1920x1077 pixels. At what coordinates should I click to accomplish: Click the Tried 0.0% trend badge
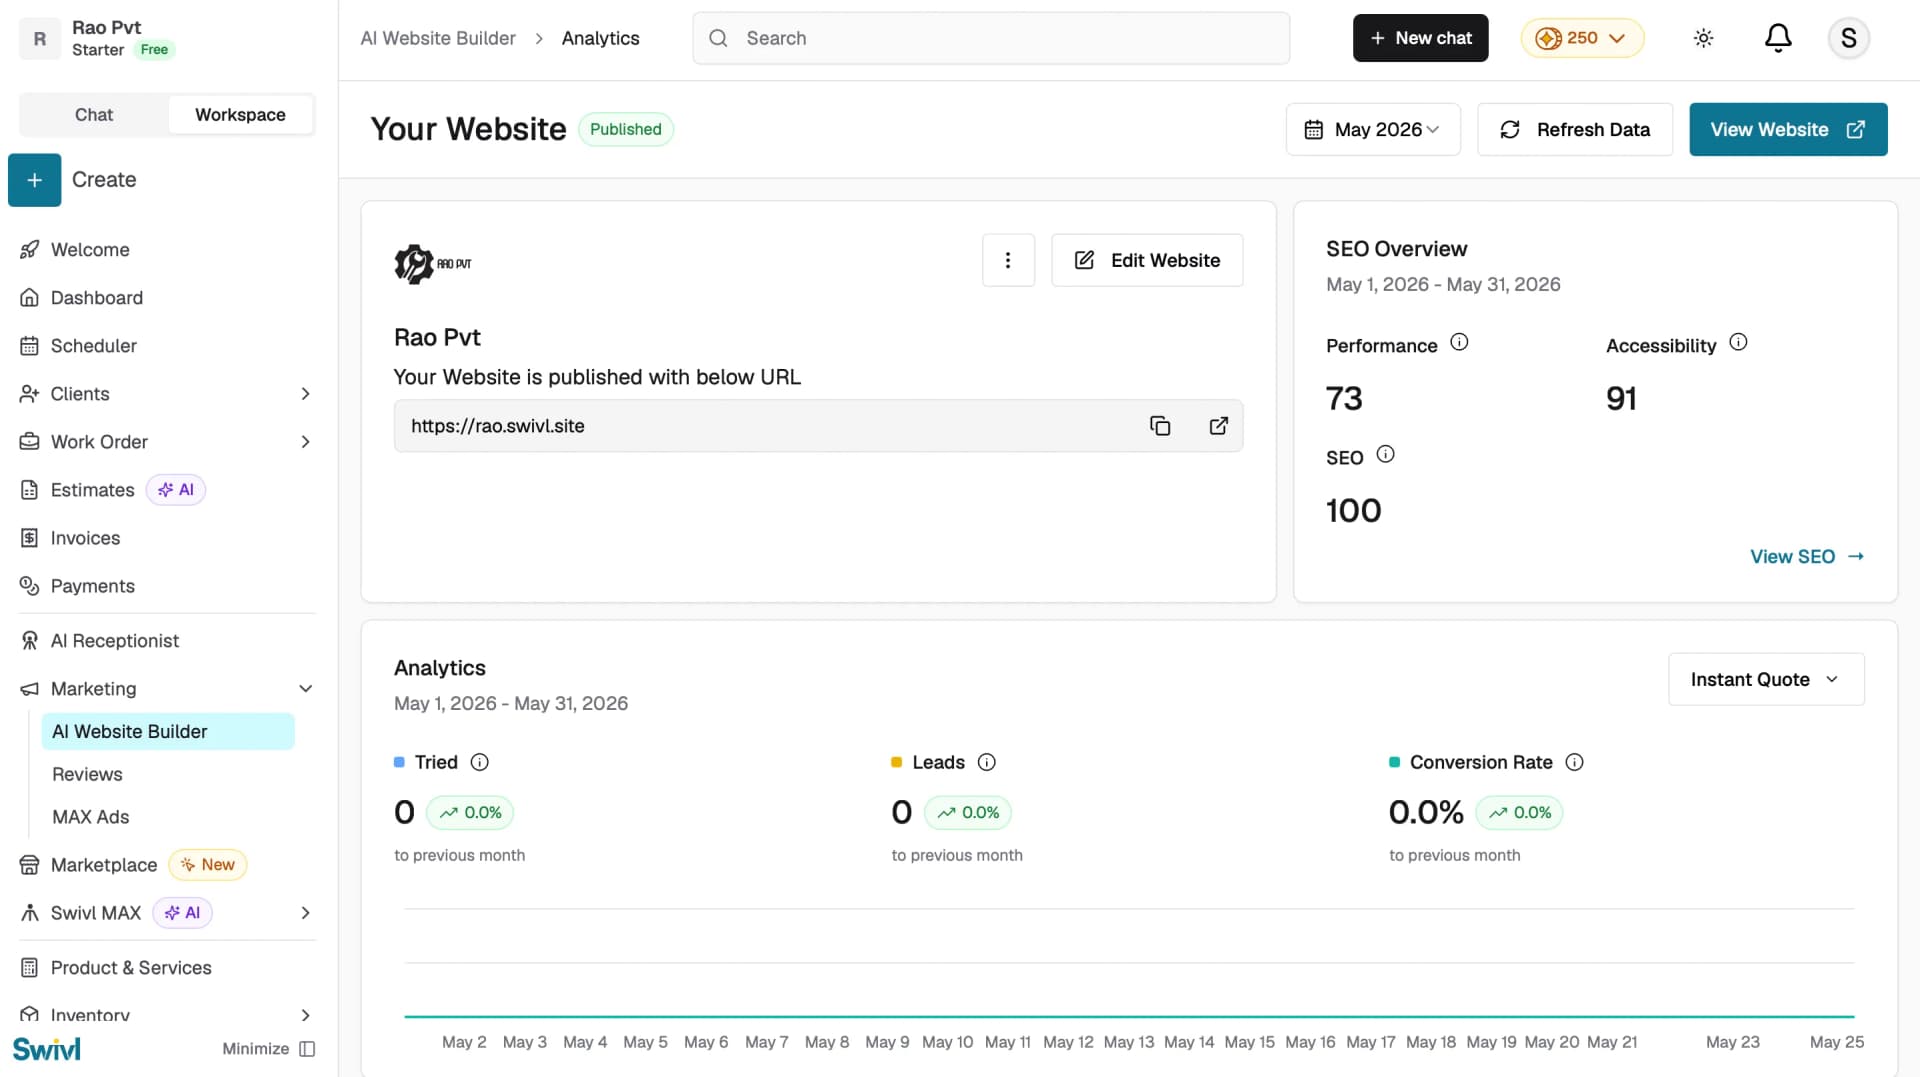pyautogui.click(x=470, y=813)
